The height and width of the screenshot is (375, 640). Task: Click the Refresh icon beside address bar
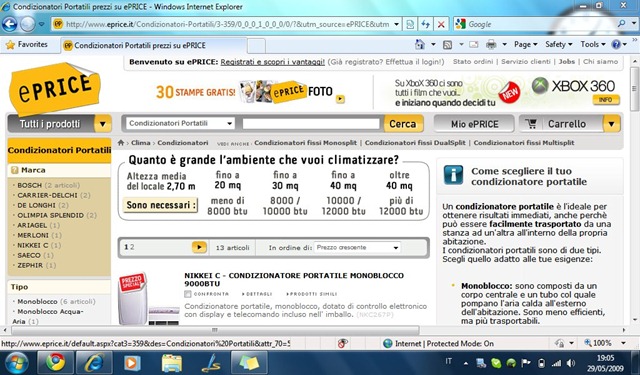[425, 24]
